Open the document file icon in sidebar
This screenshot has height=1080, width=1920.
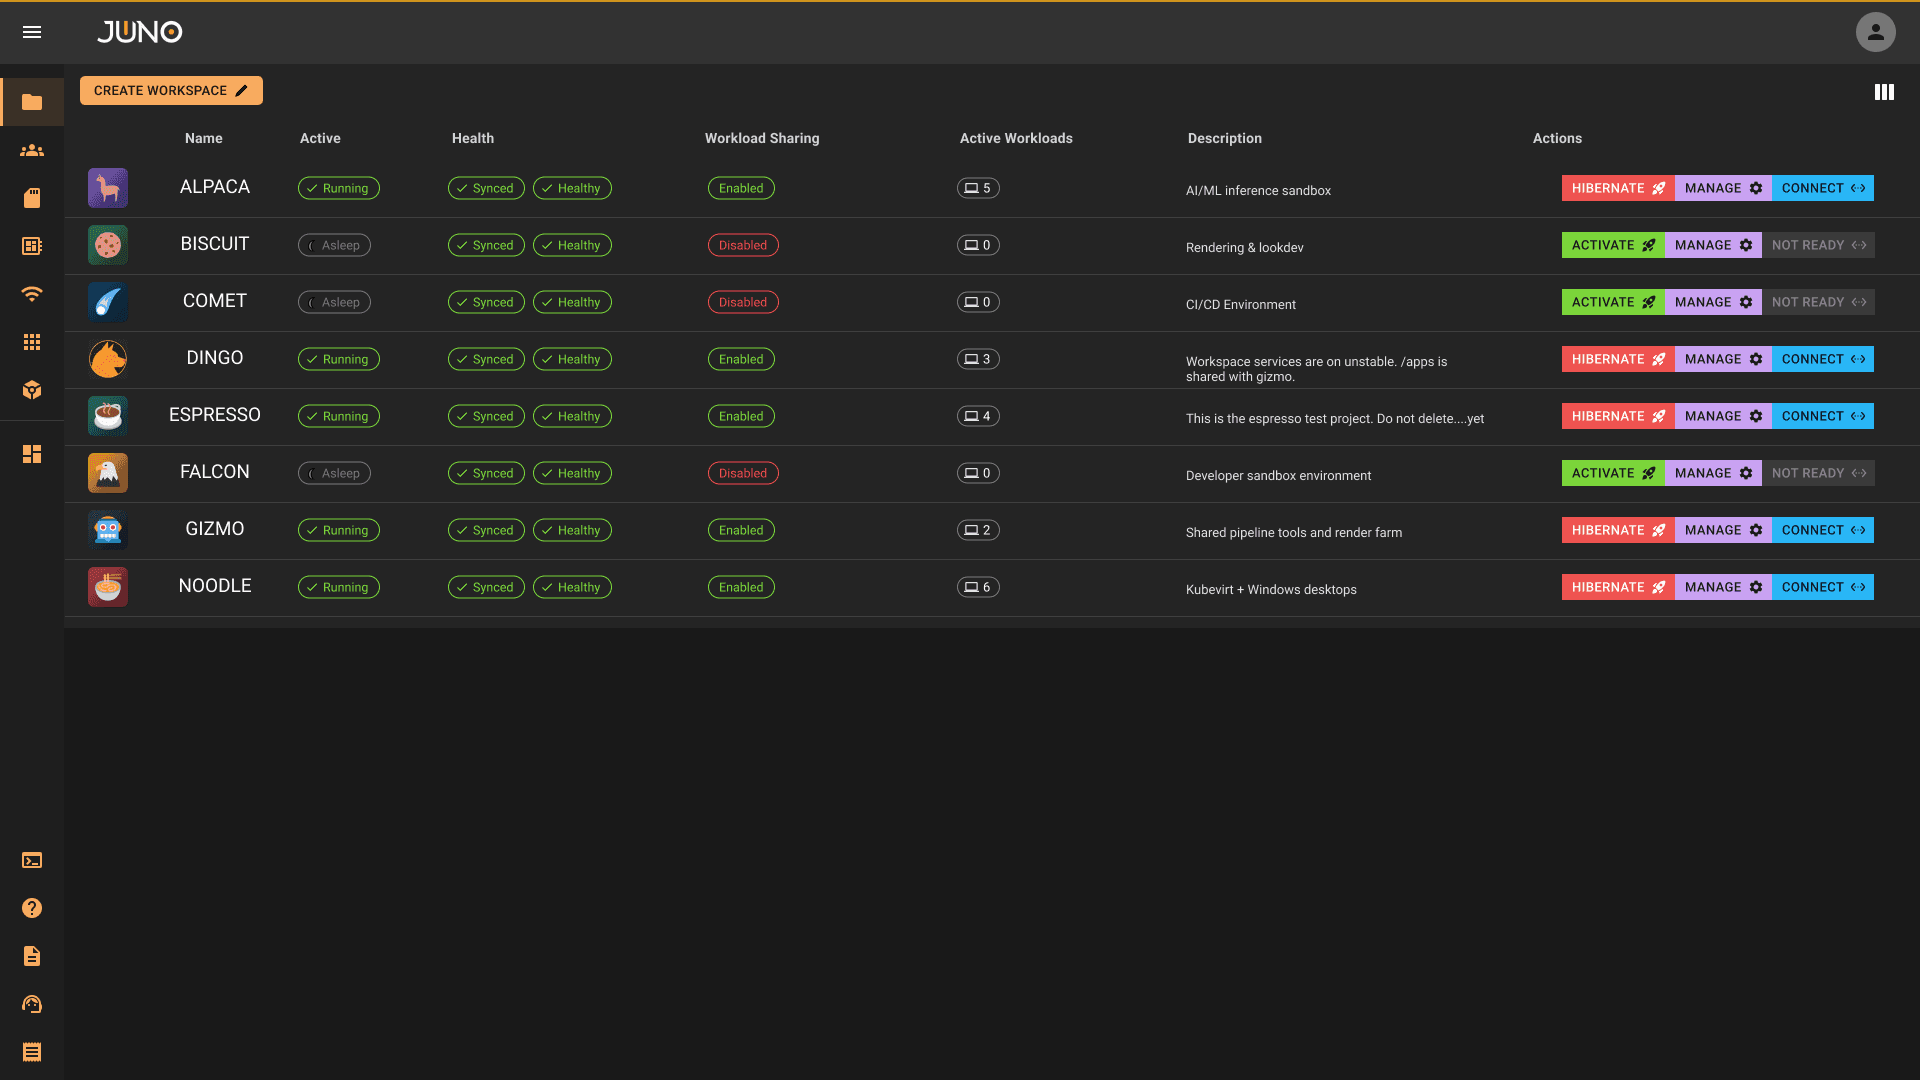[x=32, y=956]
